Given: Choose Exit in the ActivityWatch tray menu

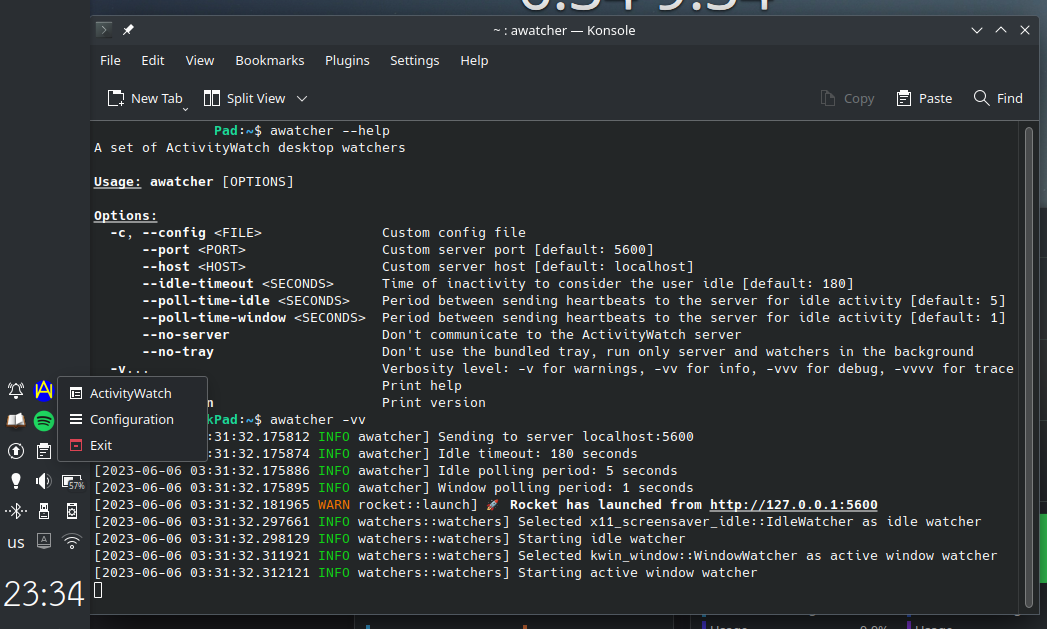Looking at the screenshot, I should click(132, 445).
